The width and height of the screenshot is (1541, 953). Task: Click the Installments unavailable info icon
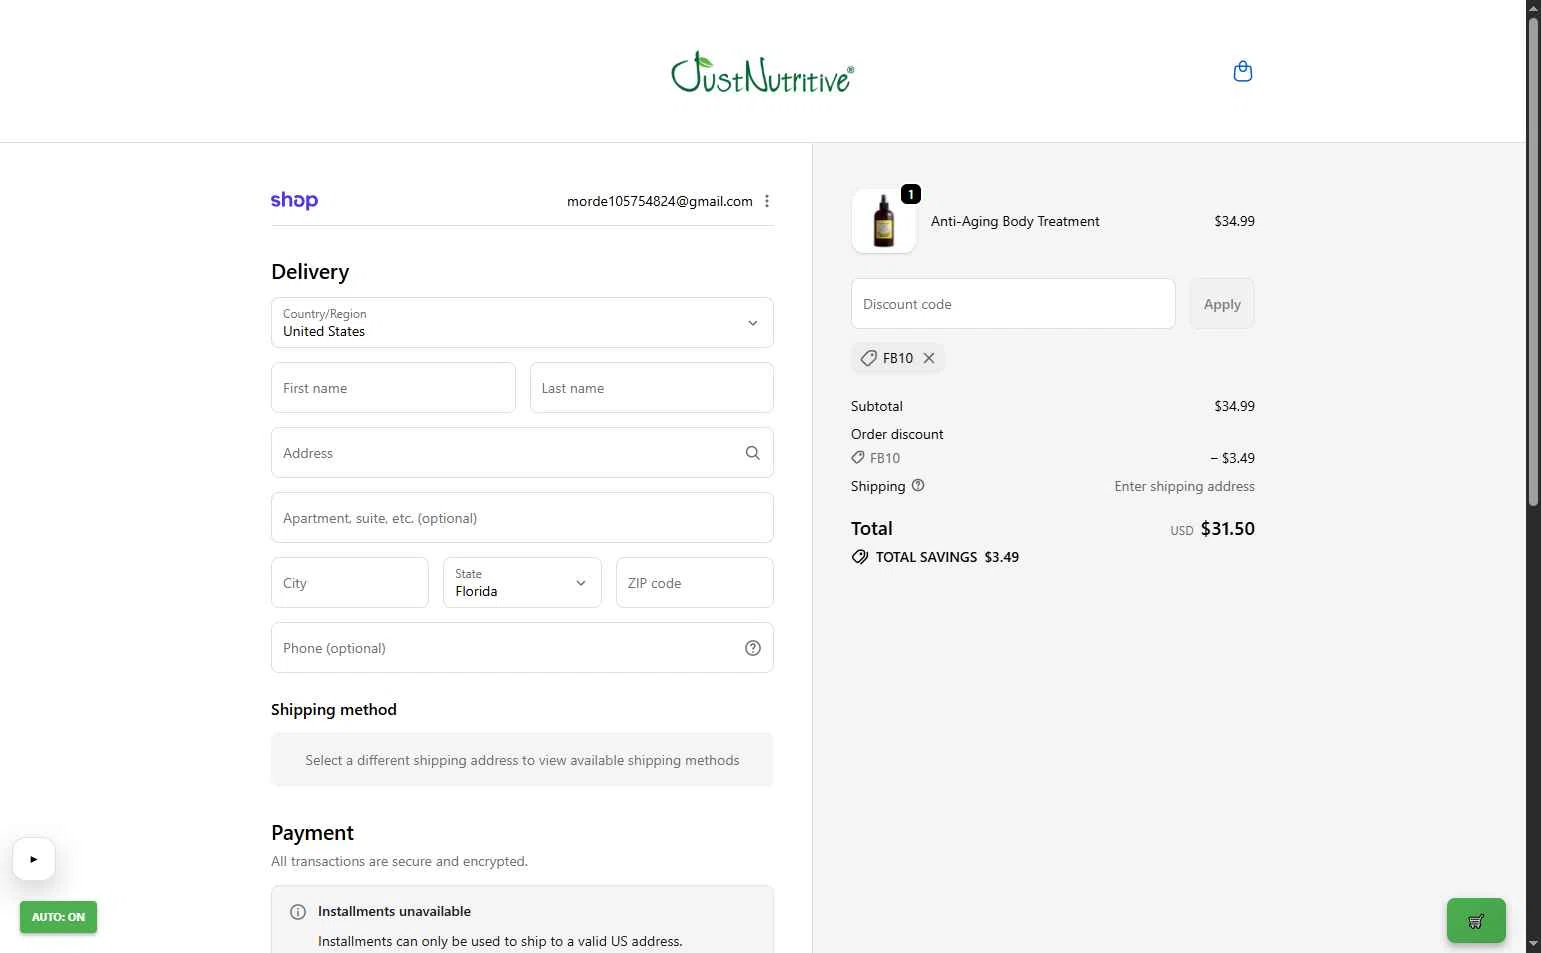point(298,912)
